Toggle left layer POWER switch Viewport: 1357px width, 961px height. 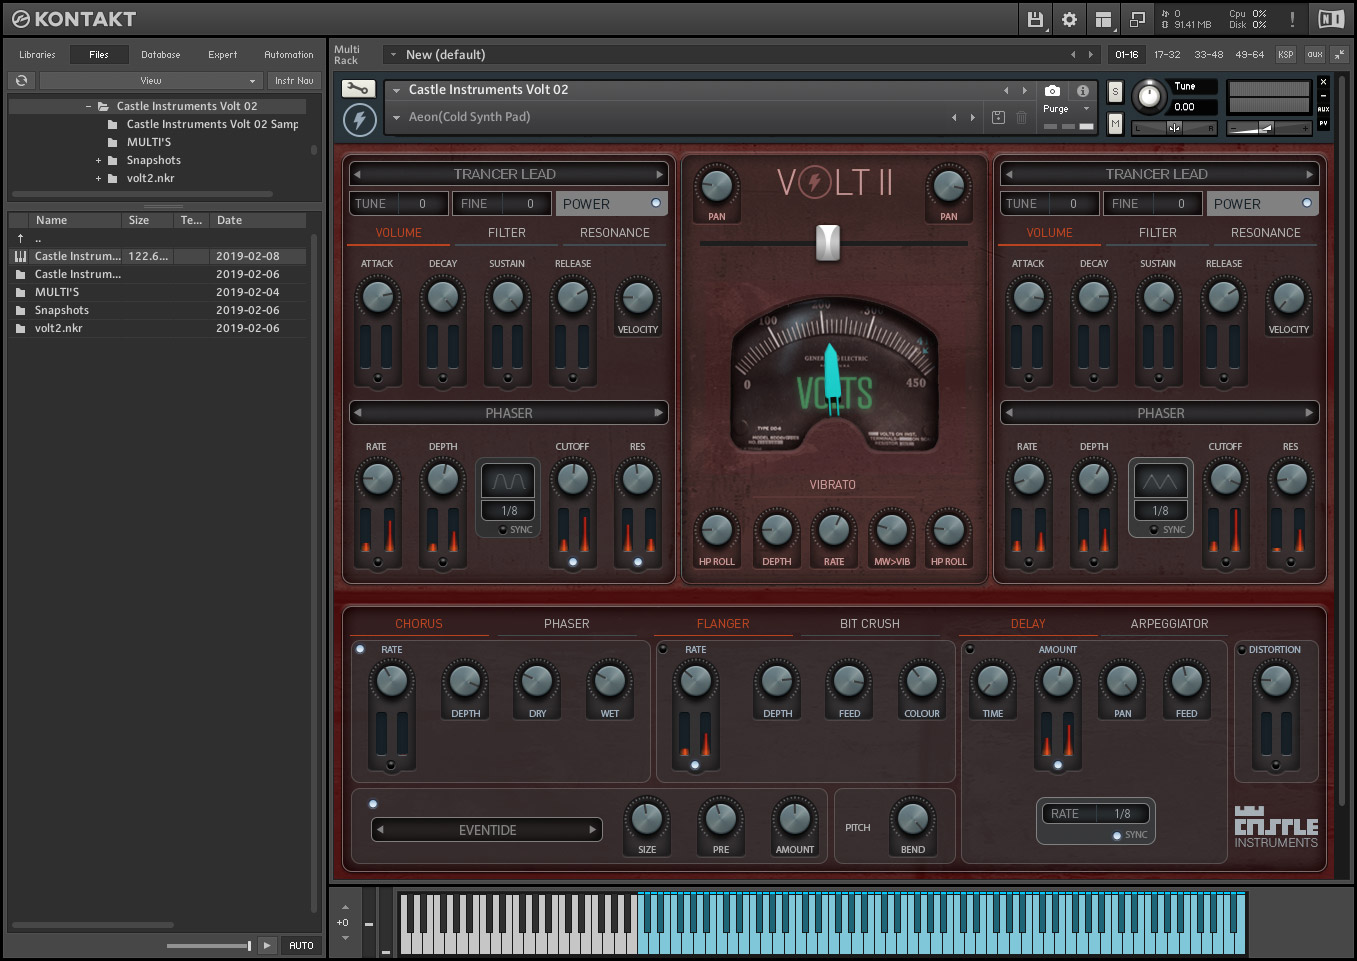[x=656, y=203]
